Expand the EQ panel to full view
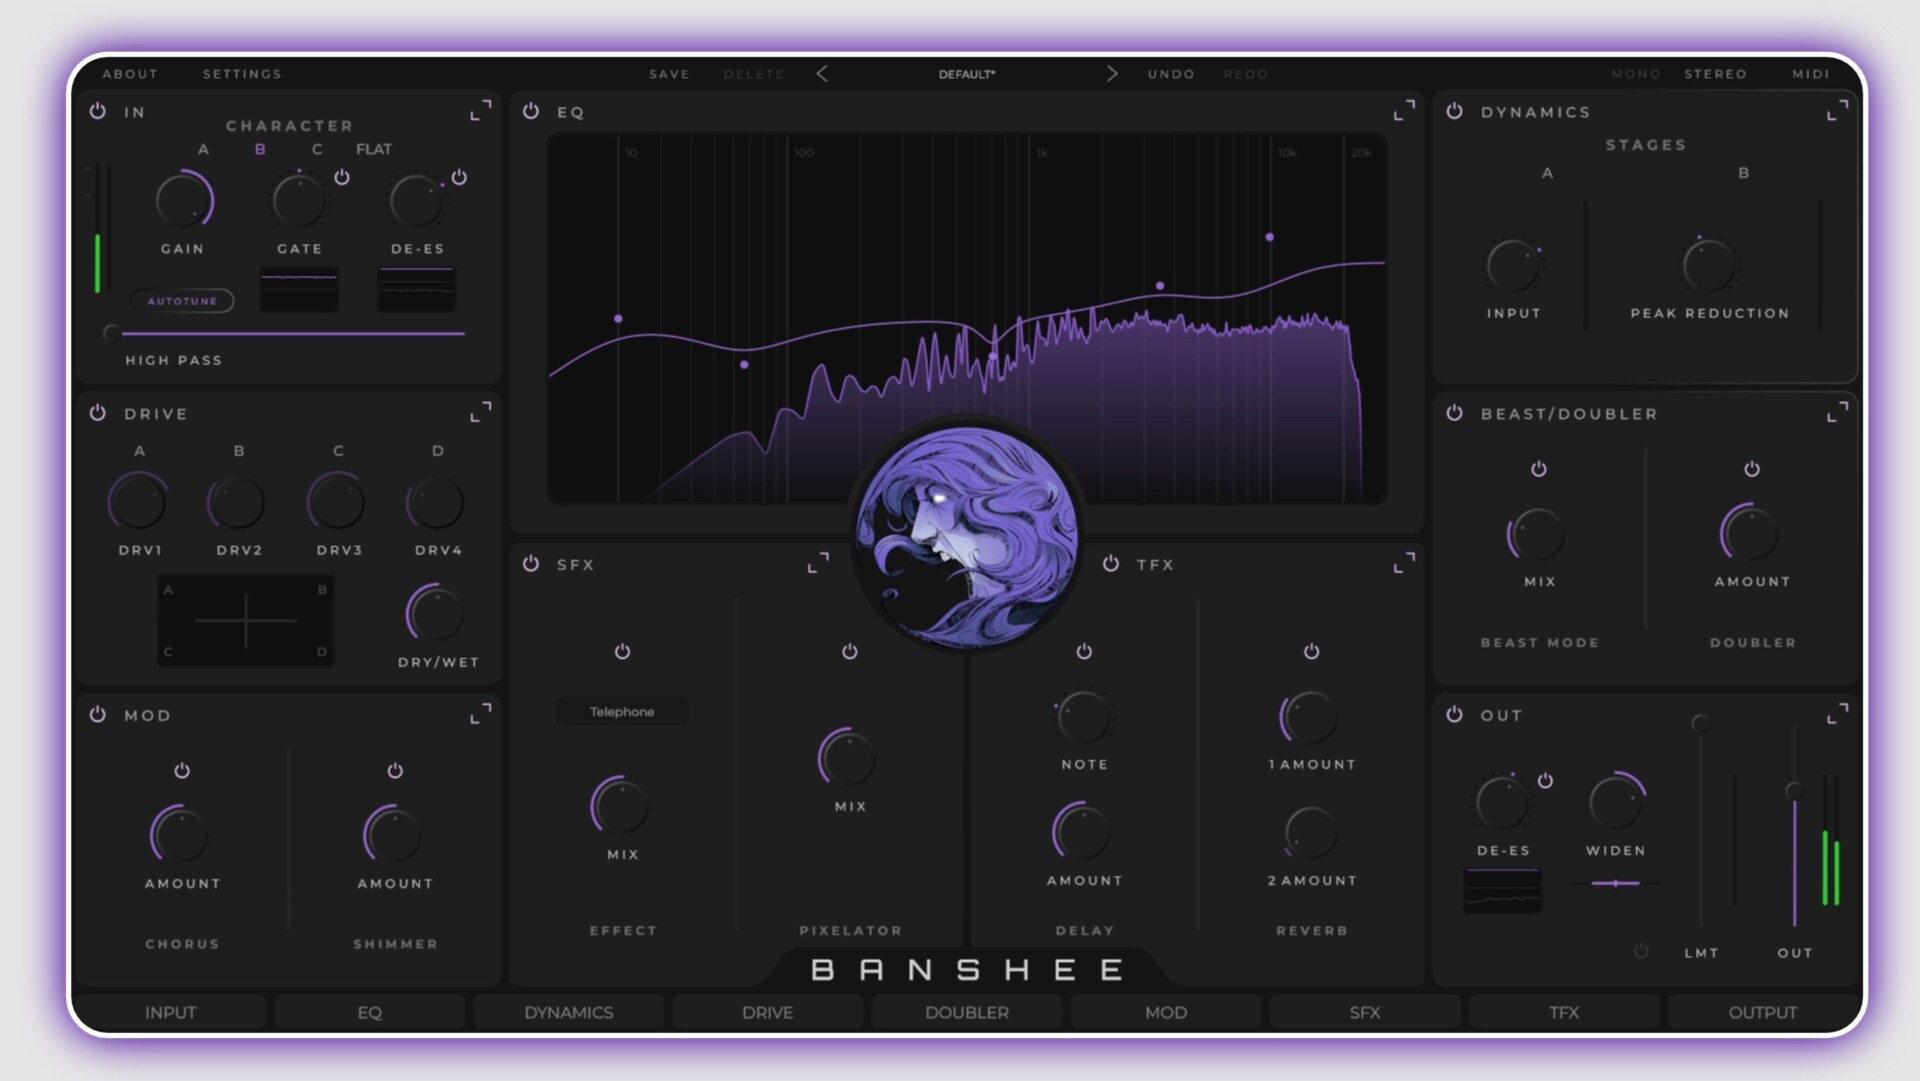 (1402, 112)
